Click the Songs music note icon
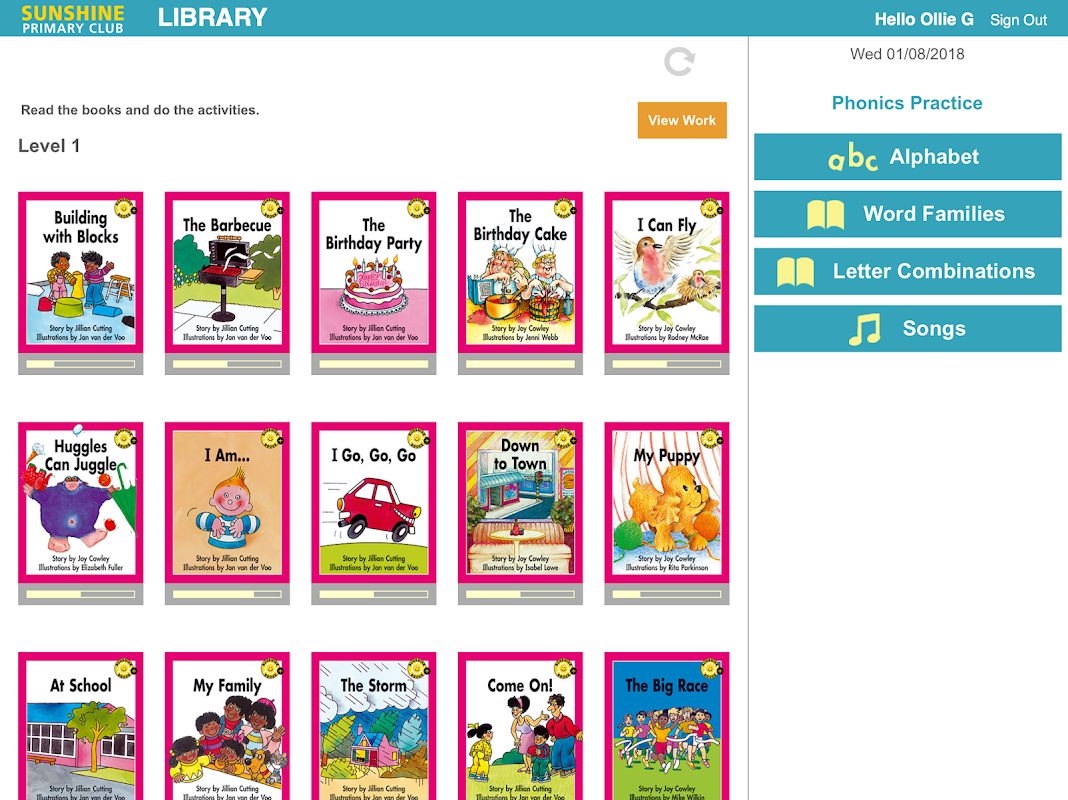Image resolution: width=1068 pixels, height=800 pixels. coord(864,330)
